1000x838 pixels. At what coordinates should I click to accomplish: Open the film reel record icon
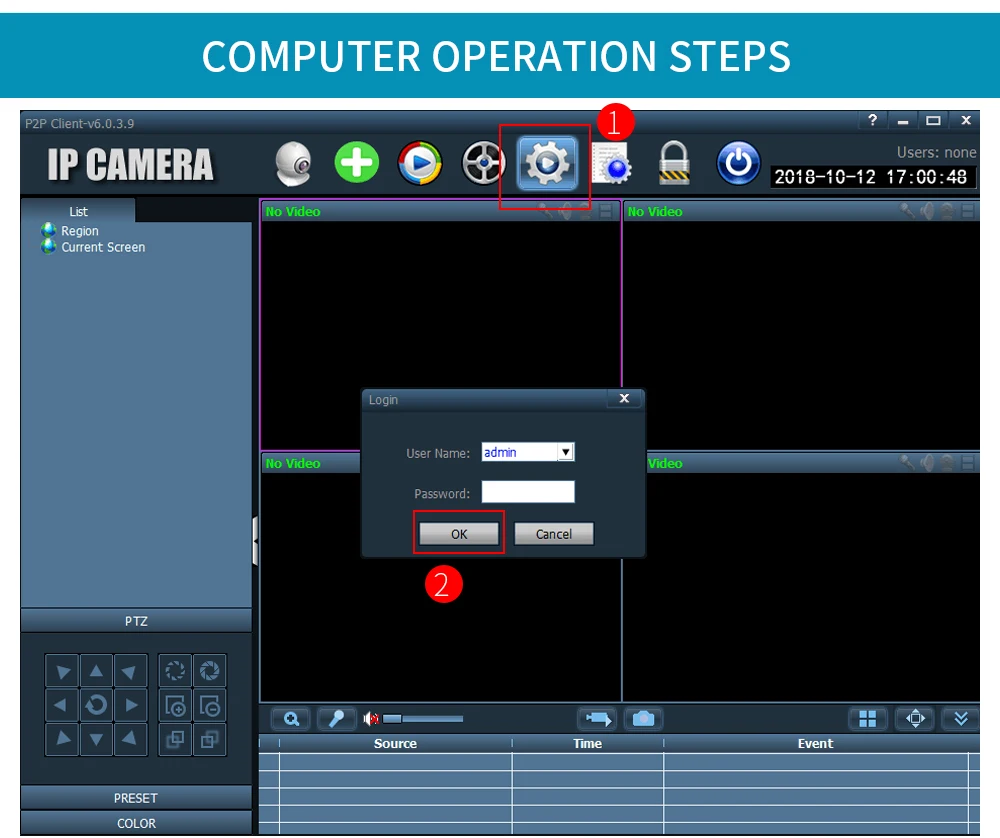[483, 163]
